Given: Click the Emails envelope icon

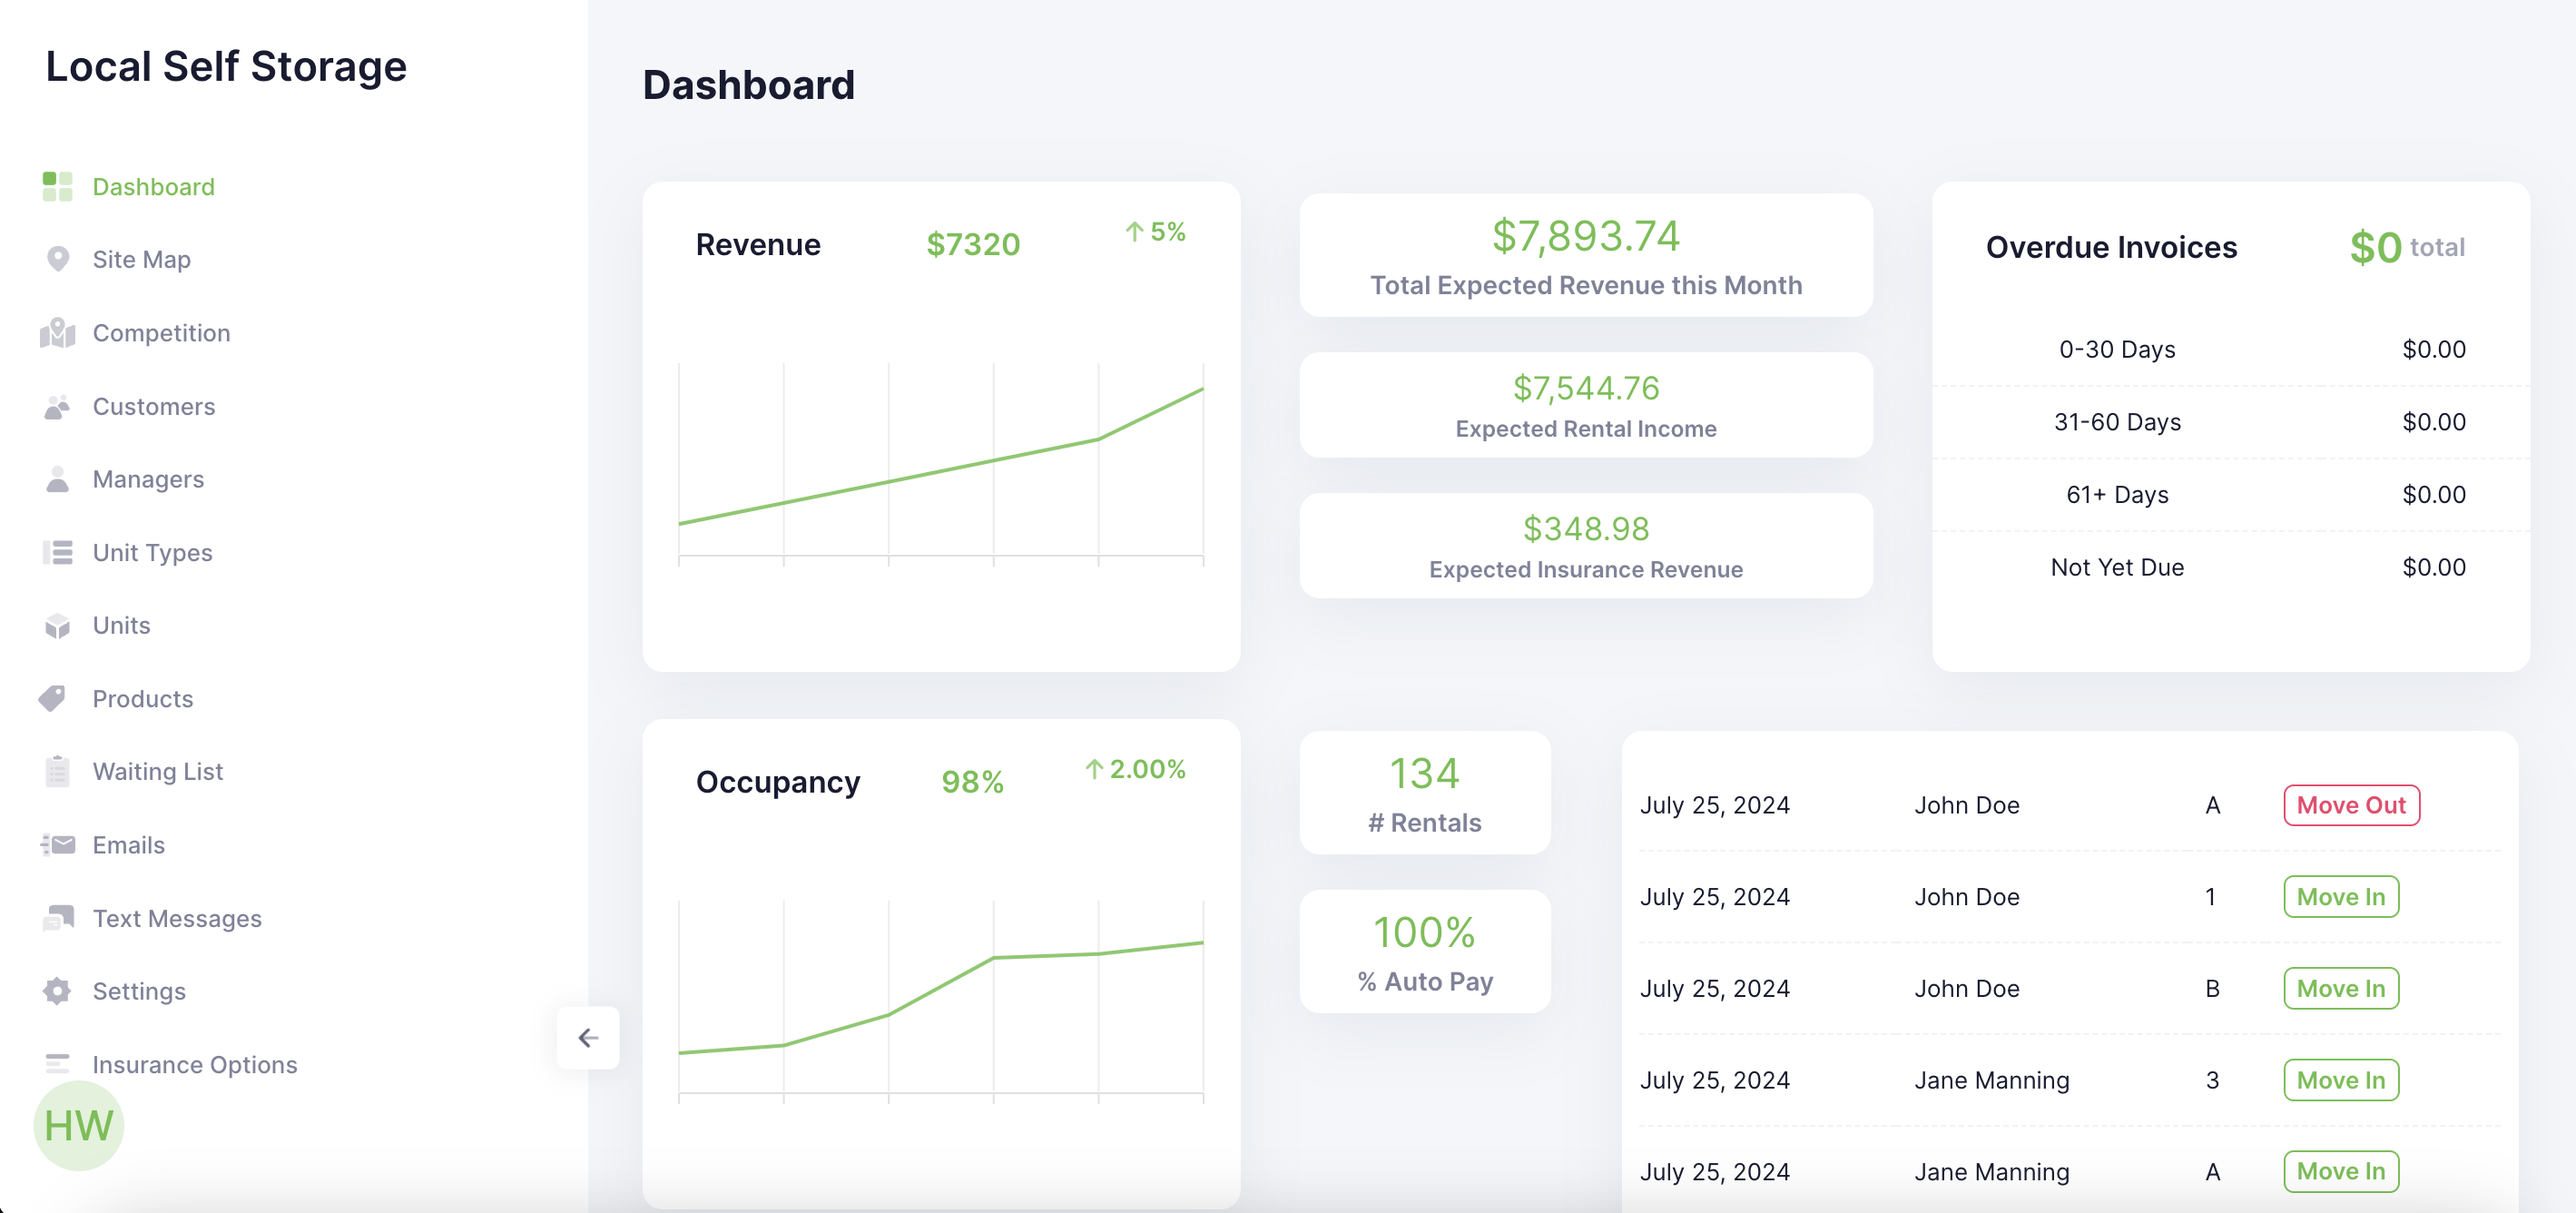Looking at the screenshot, I should (x=57, y=845).
